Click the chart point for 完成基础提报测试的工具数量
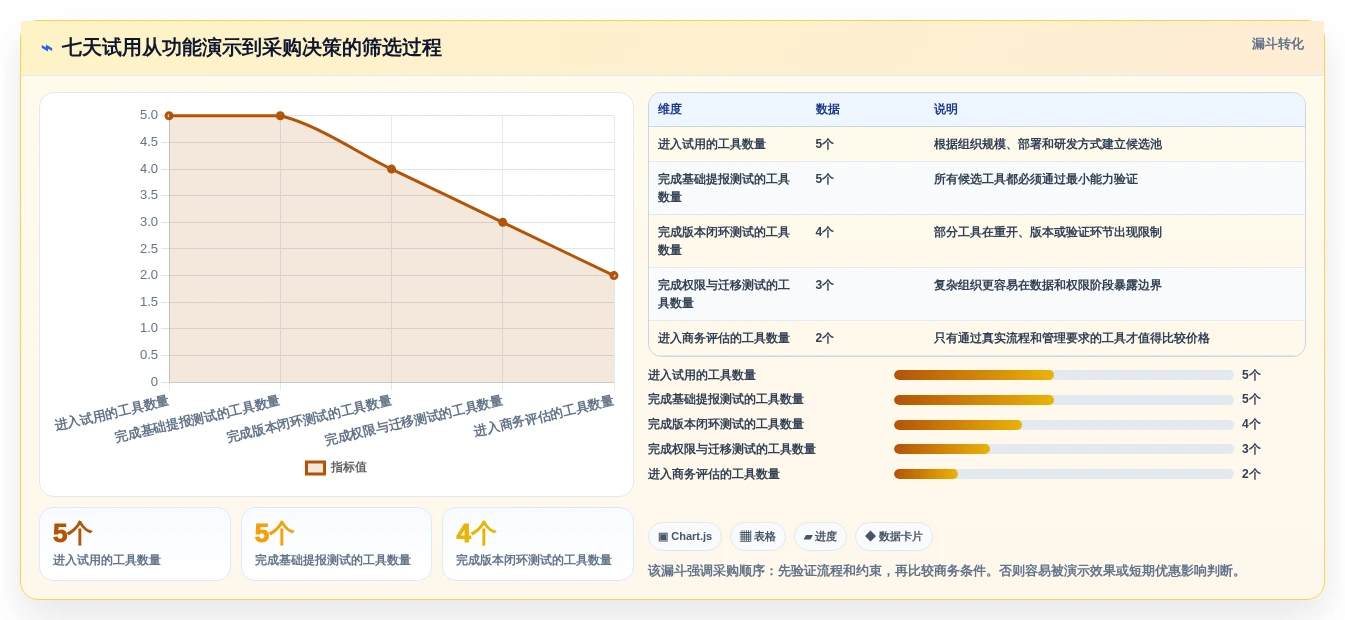 pos(280,116)
